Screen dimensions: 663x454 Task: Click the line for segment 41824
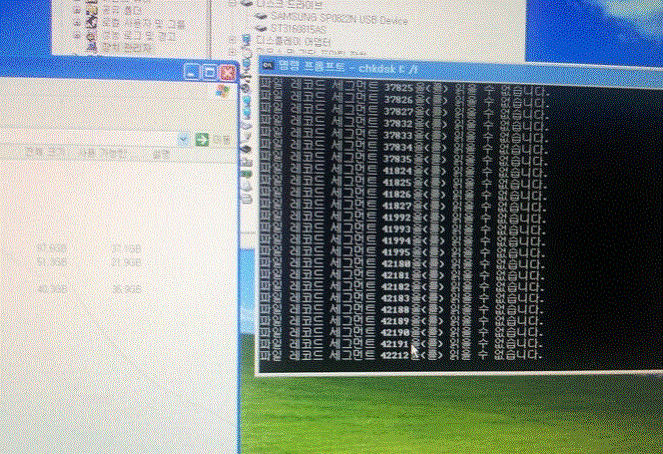click(402, 171)
